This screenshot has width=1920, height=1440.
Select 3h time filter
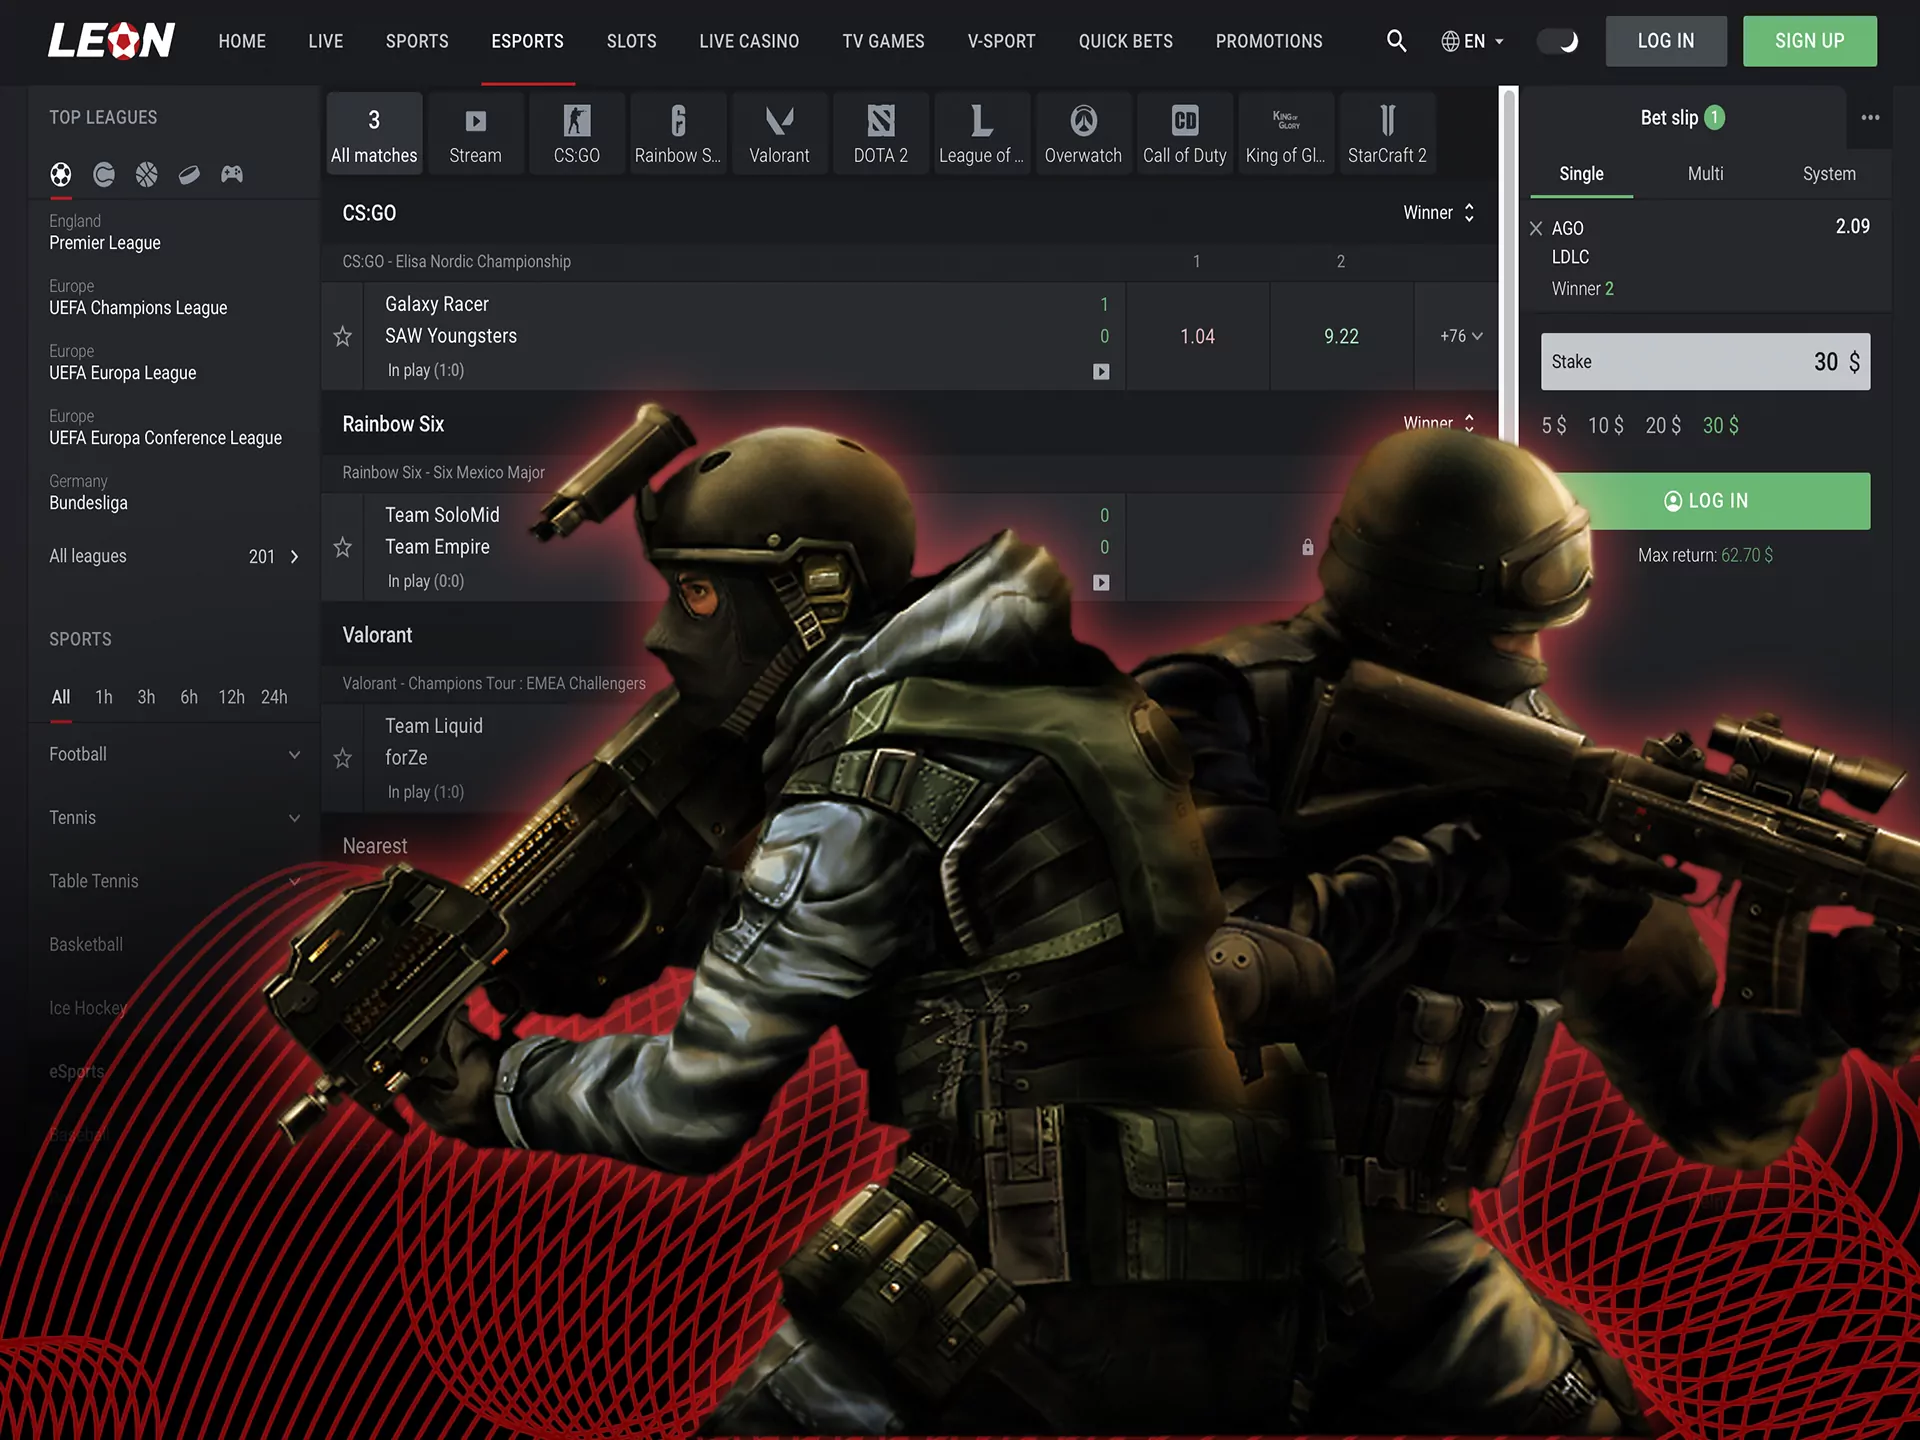click(146, 697)
